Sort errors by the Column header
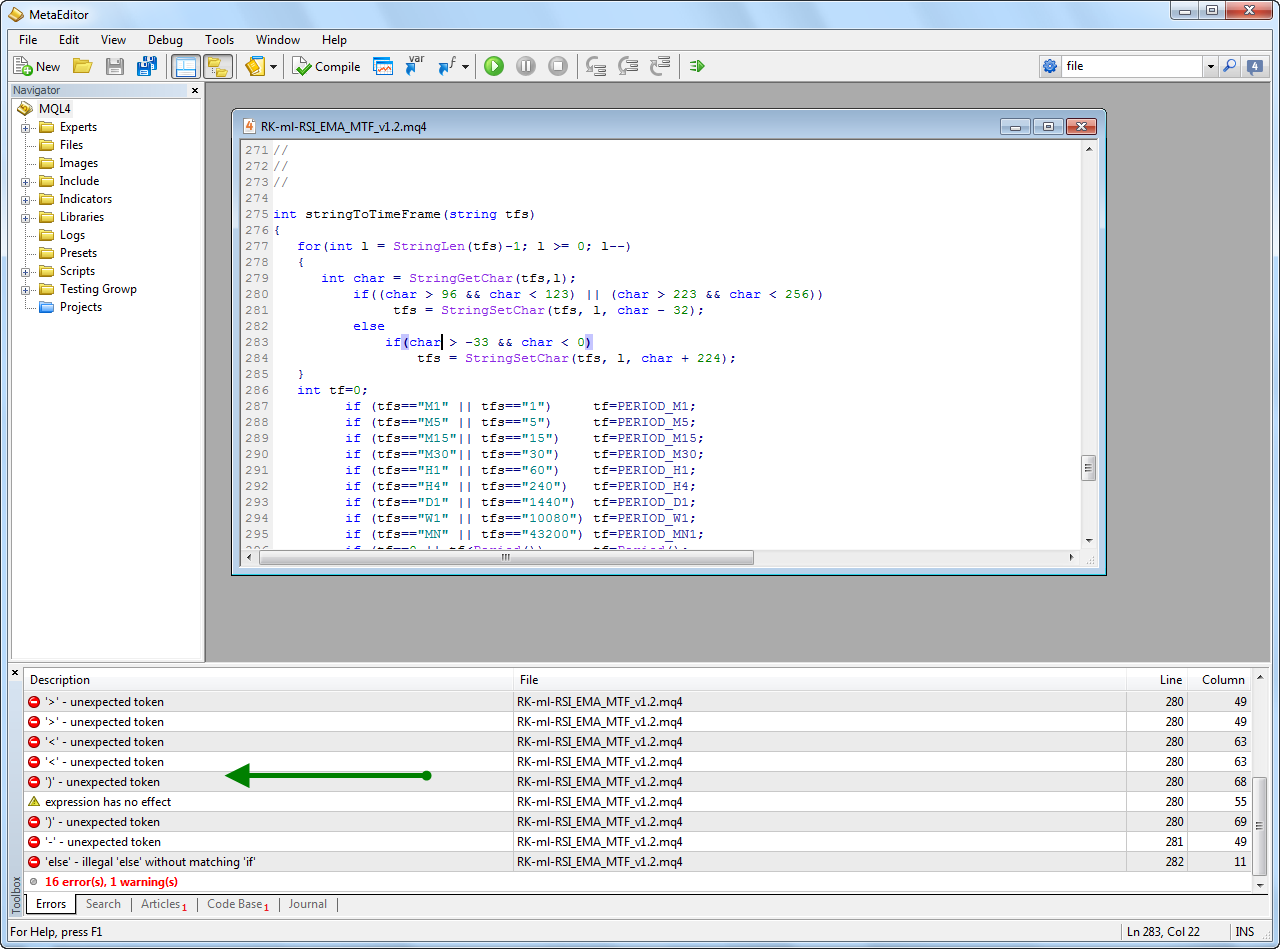 1221,680
